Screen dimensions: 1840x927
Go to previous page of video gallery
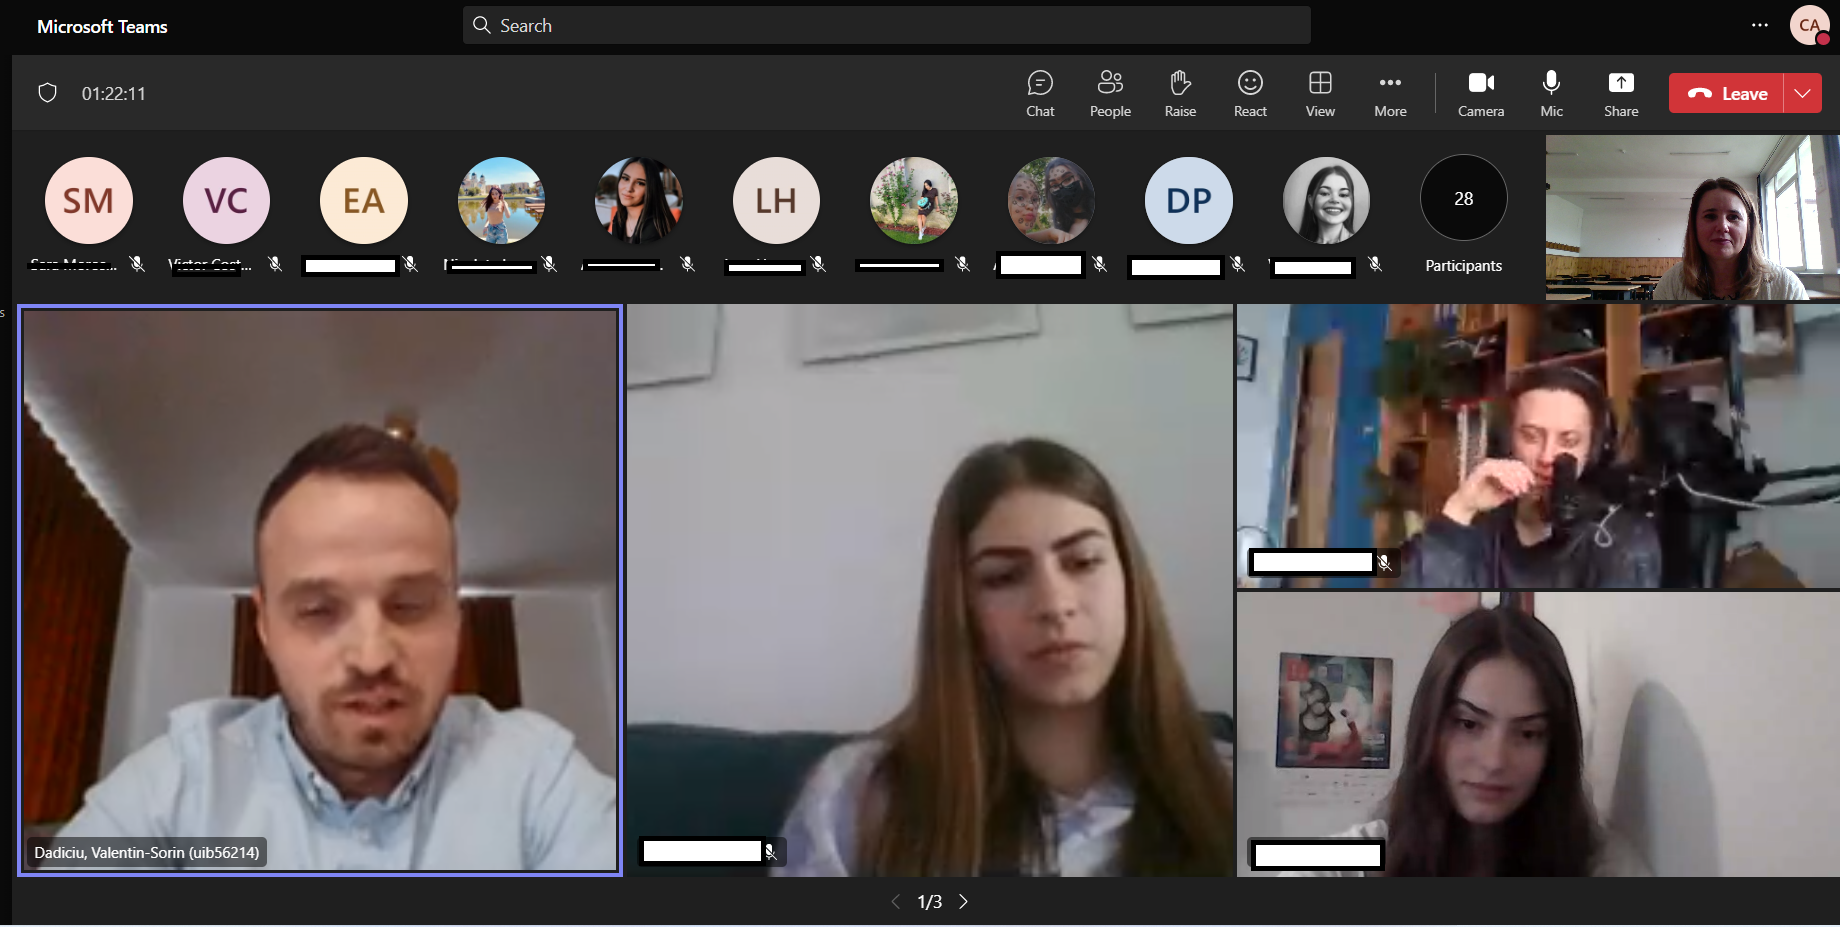click(x=896, y=902)
